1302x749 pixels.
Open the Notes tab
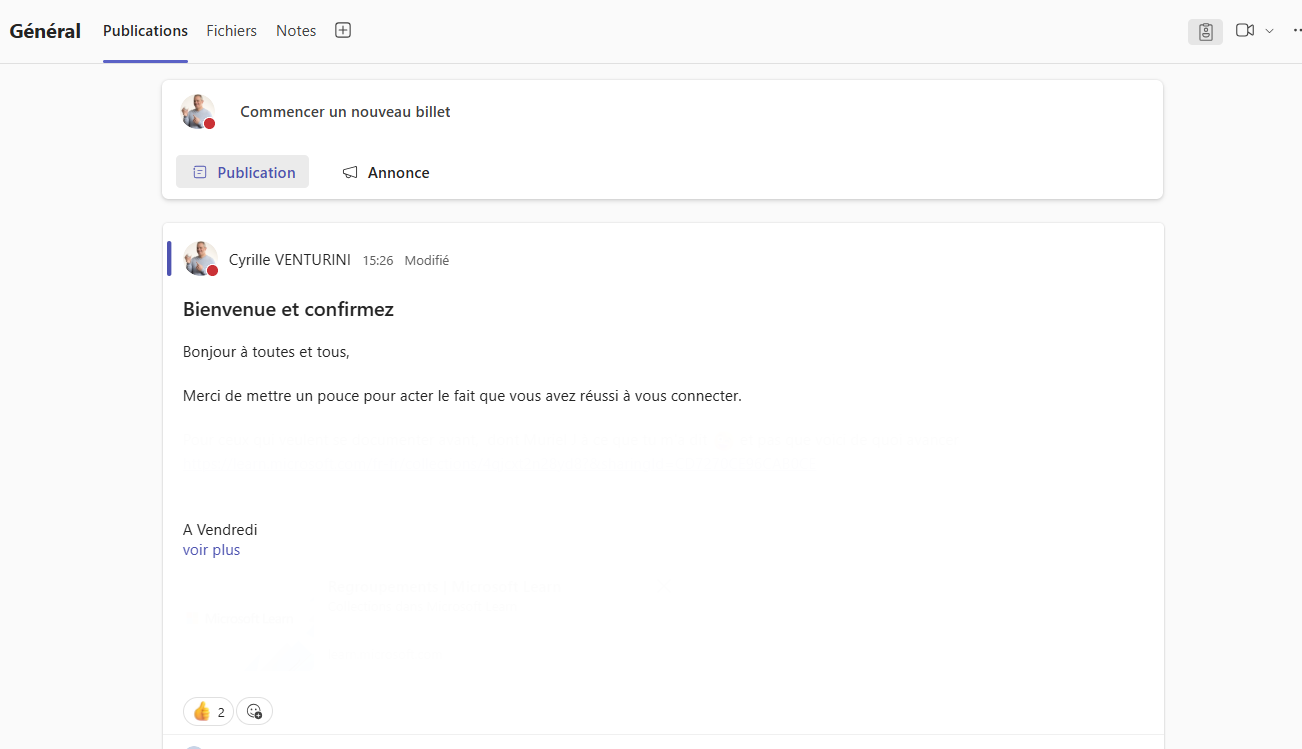296,31
